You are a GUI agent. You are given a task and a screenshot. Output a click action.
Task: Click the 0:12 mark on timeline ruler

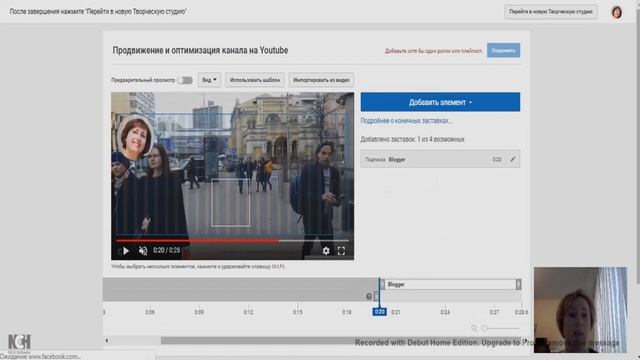point(248,312)
